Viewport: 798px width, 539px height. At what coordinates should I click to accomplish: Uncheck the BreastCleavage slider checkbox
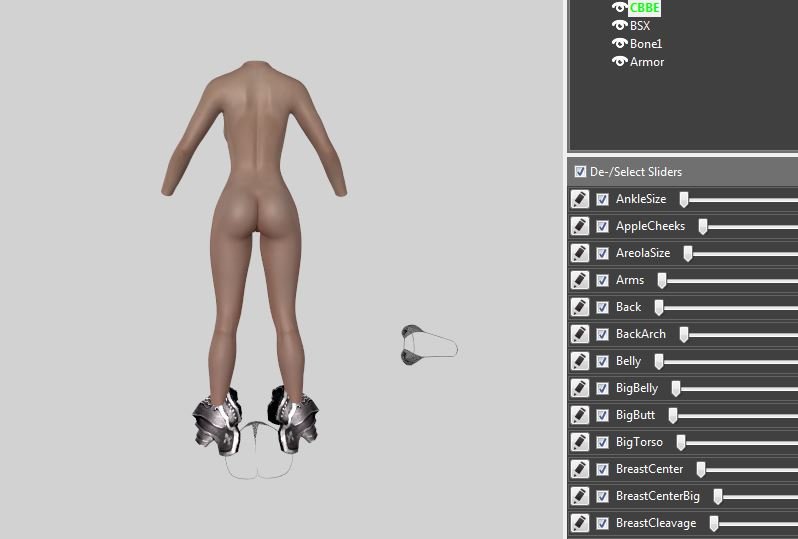[602, 523]
